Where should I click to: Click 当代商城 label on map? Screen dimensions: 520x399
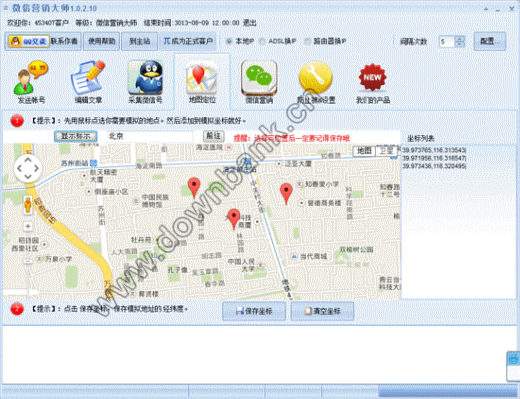click(x=313, y=256)
